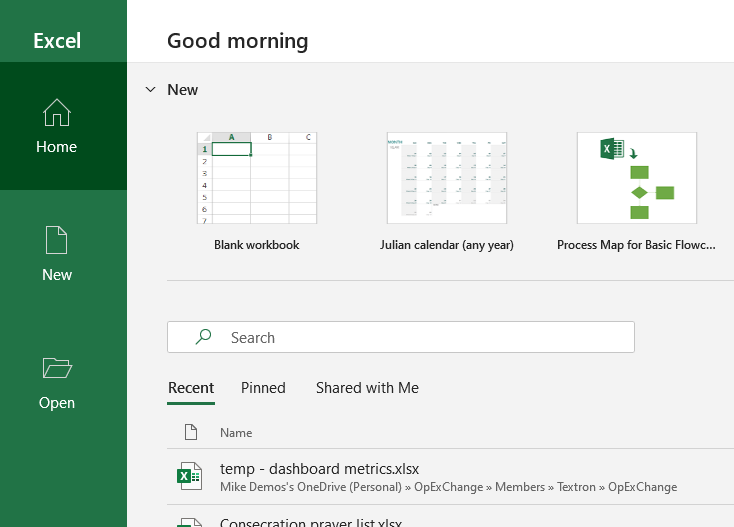The image size is (734, 527).
Task: Click the document icon in the Name column header
Action: [191, 432]
